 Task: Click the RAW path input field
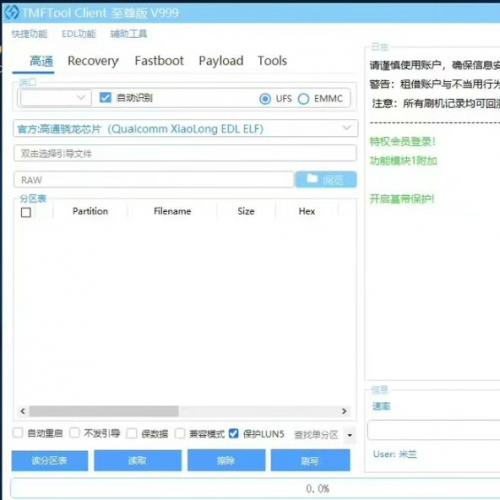[x=154, y=180]
